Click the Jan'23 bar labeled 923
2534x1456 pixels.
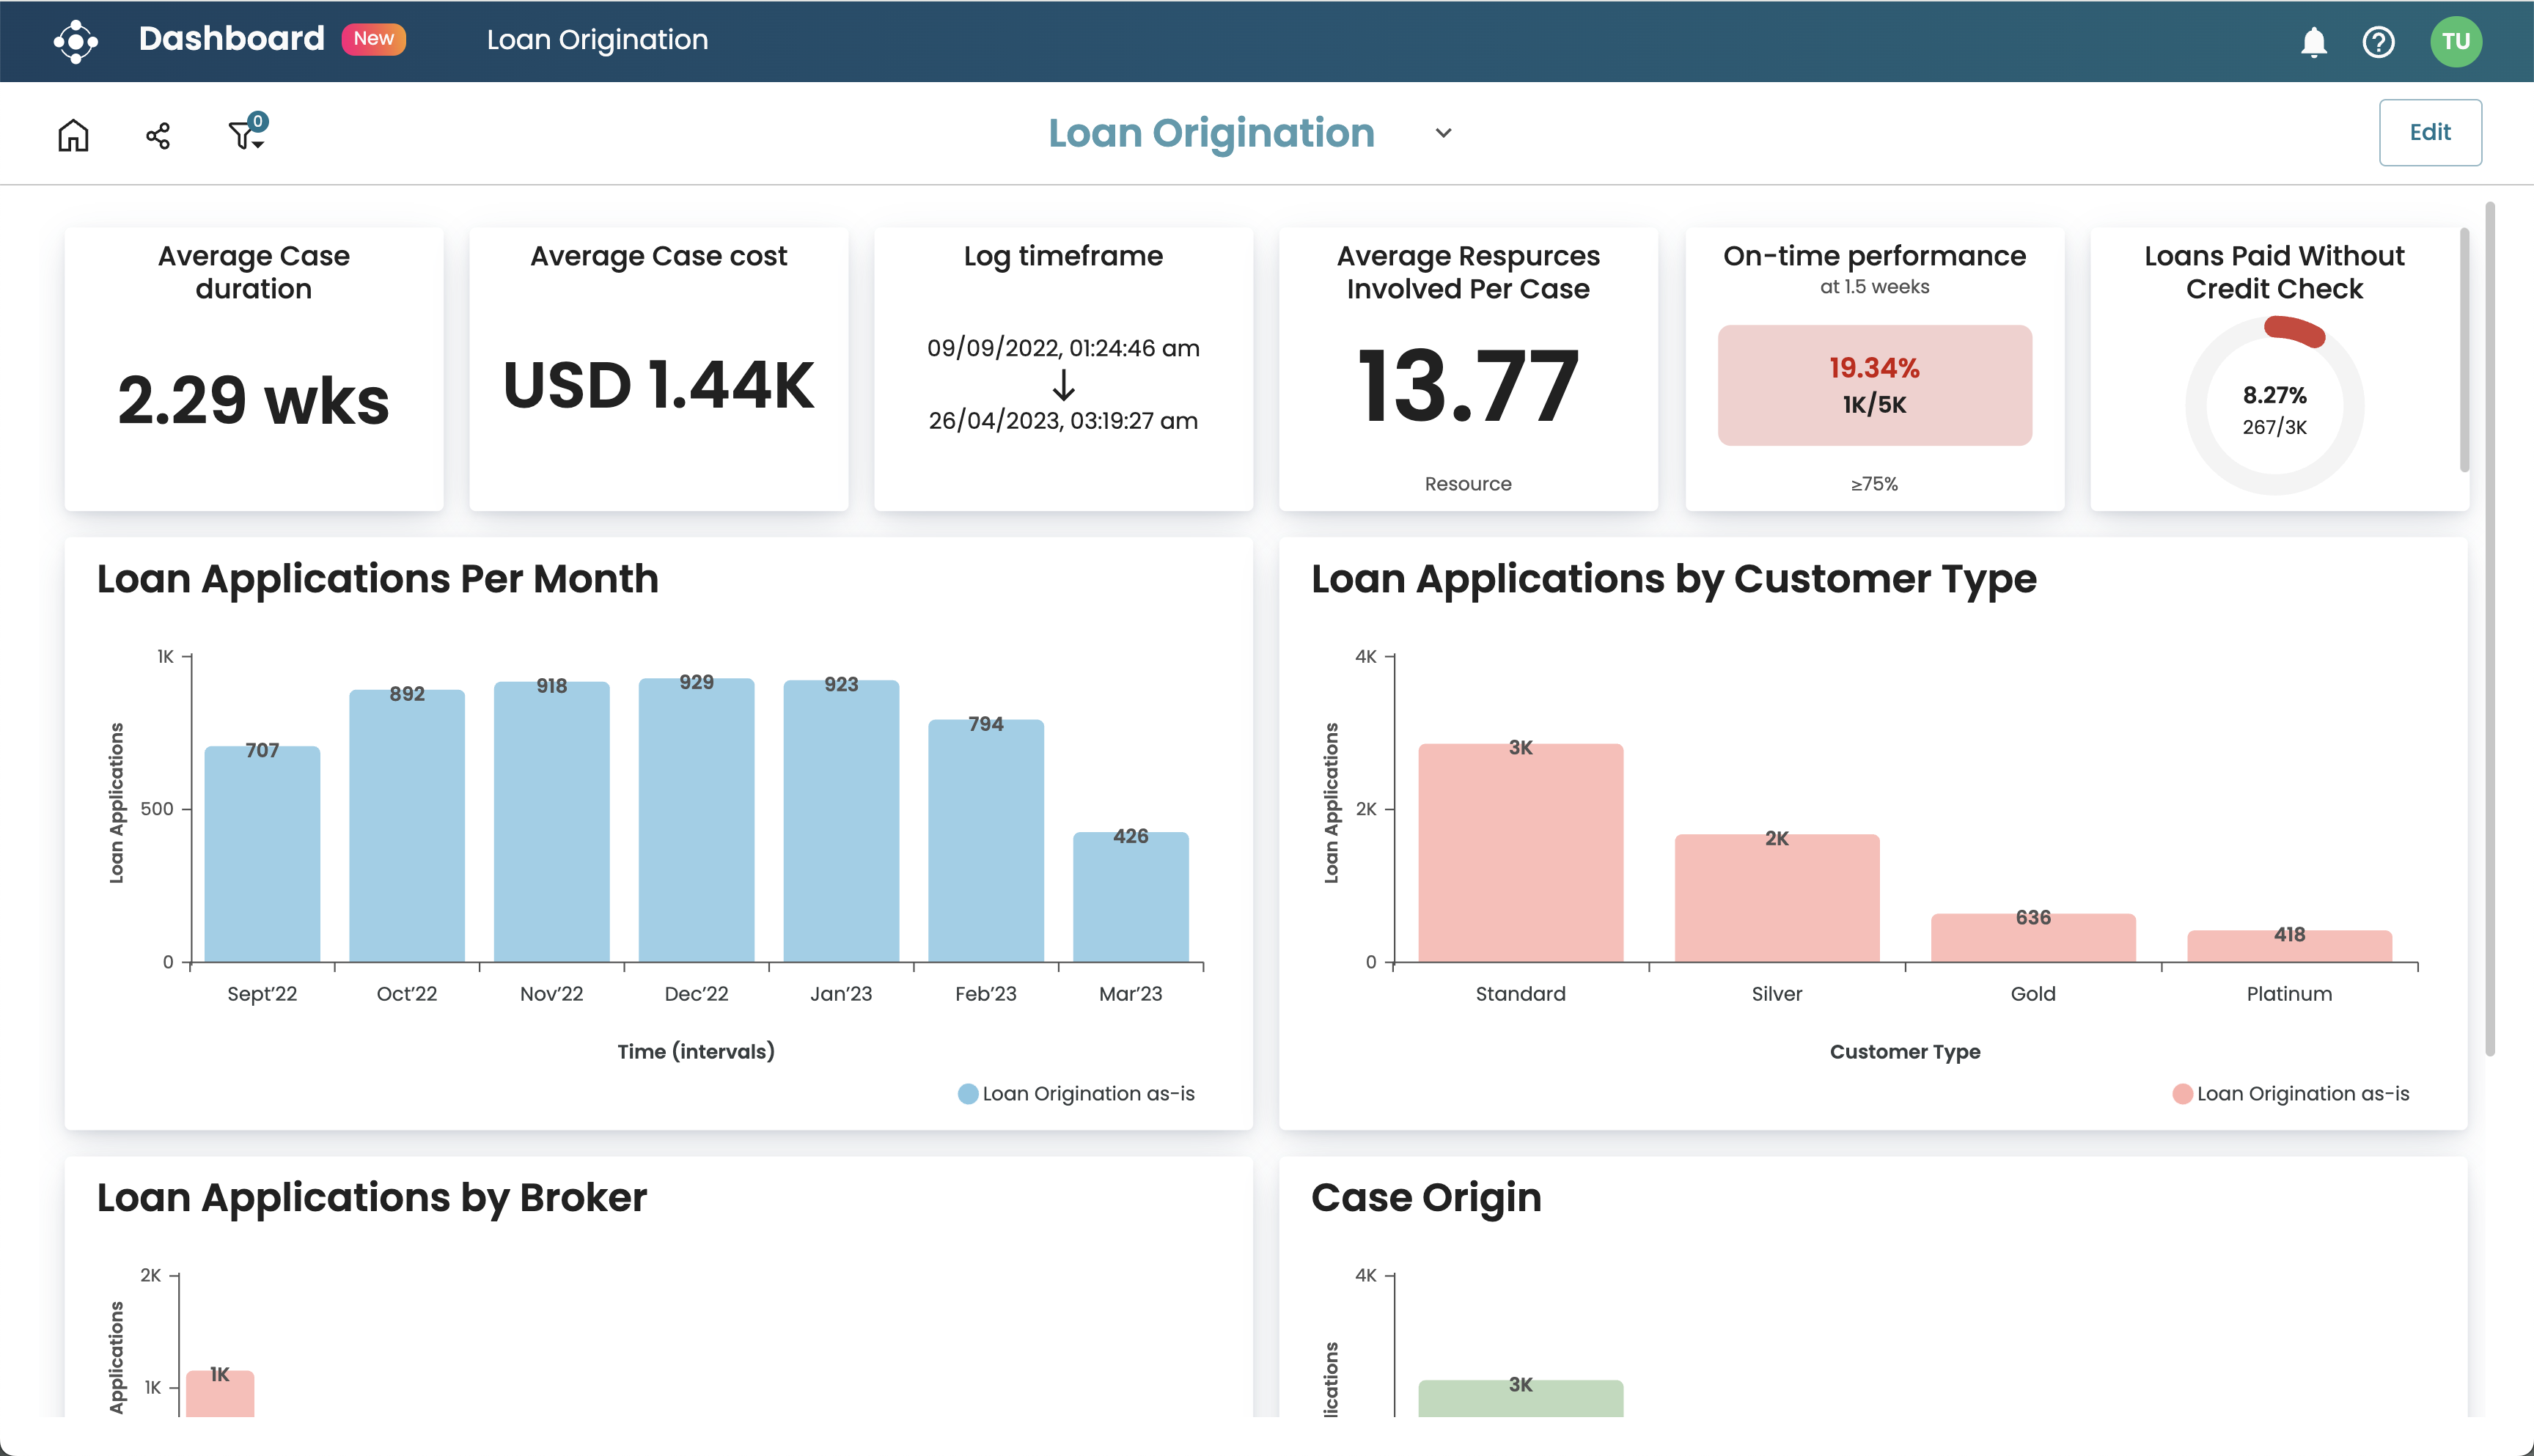click(841, 821)
